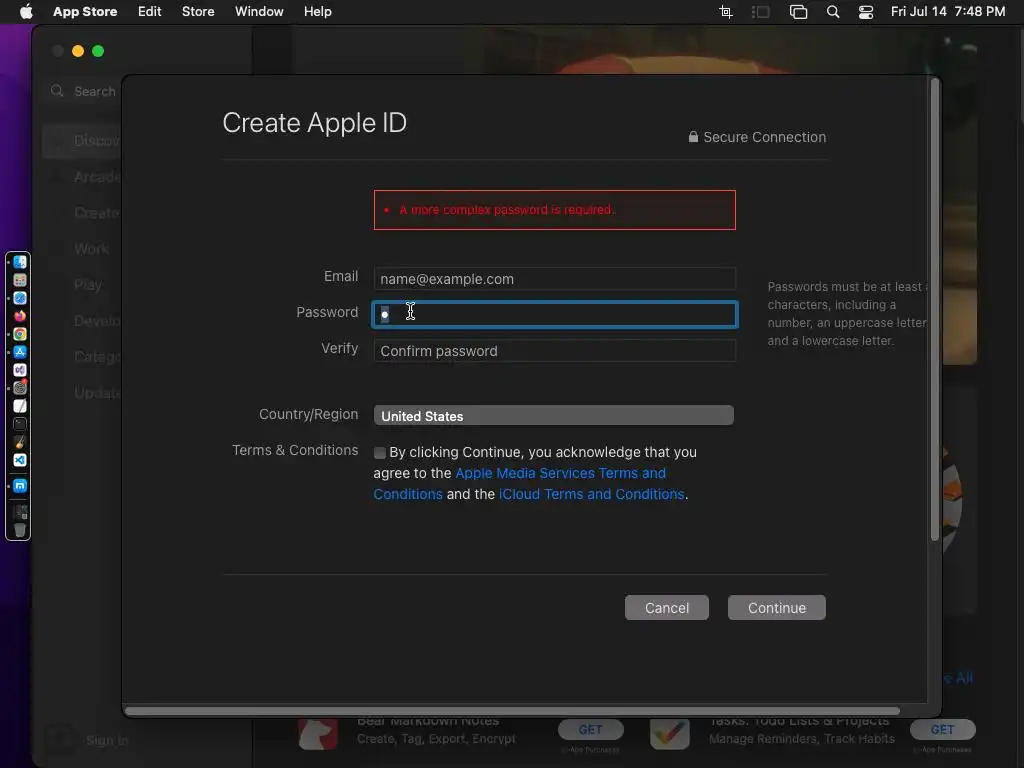This screenshot has width=1024, height=768.
Task: Launch Safari from the Dock
Action: click(20, 298)
